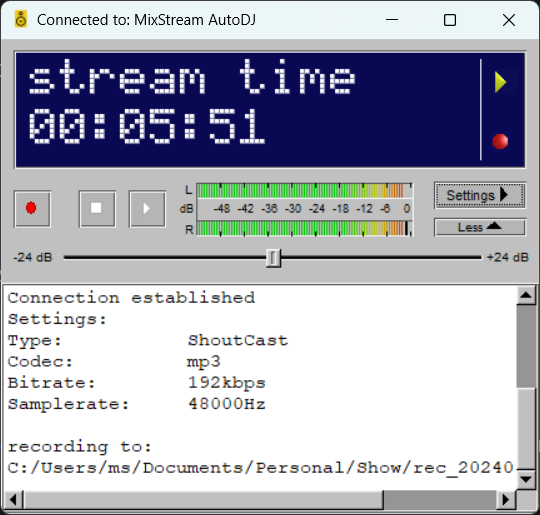
Task: Click the stream time LCD display
Action: [x=270, y=110]
